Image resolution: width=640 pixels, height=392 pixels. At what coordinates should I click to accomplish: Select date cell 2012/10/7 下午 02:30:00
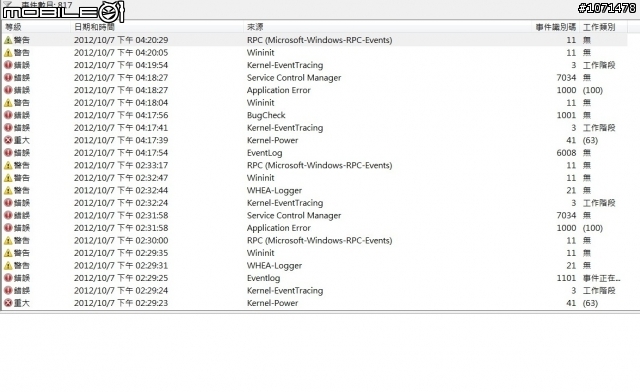[121, 241]
